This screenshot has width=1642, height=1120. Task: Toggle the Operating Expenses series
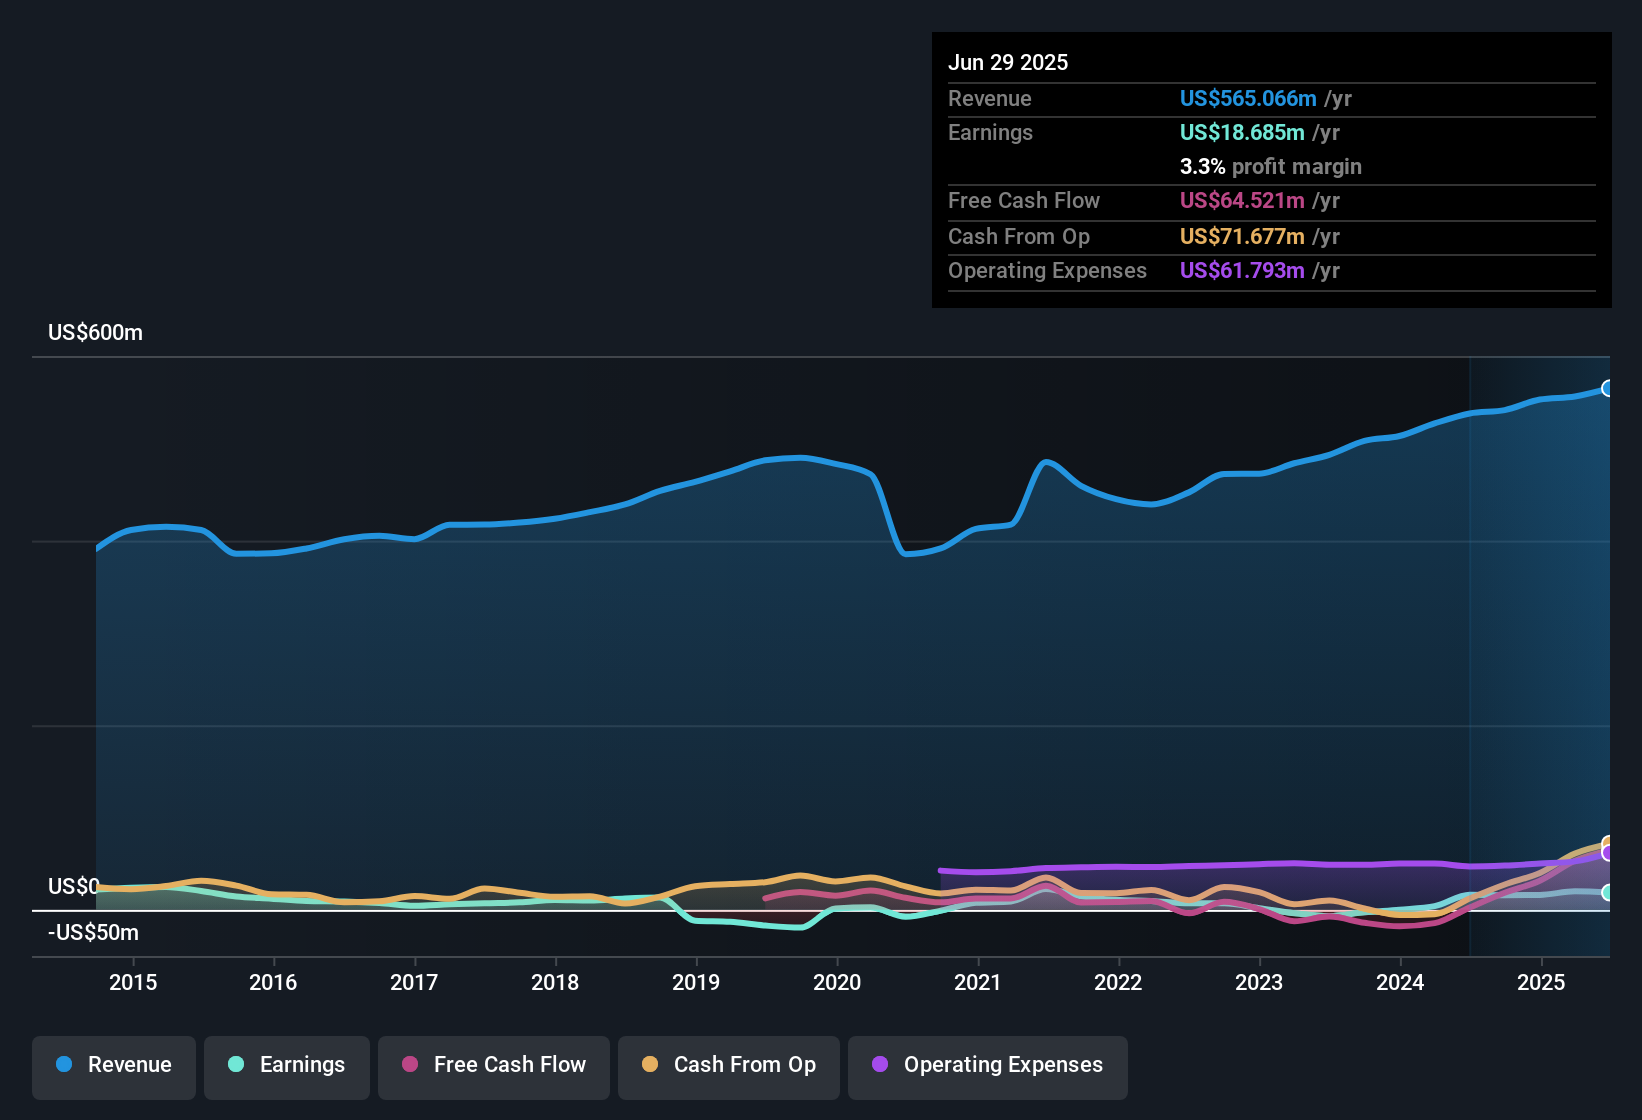pyautogui.click(x=987, y=1065)
